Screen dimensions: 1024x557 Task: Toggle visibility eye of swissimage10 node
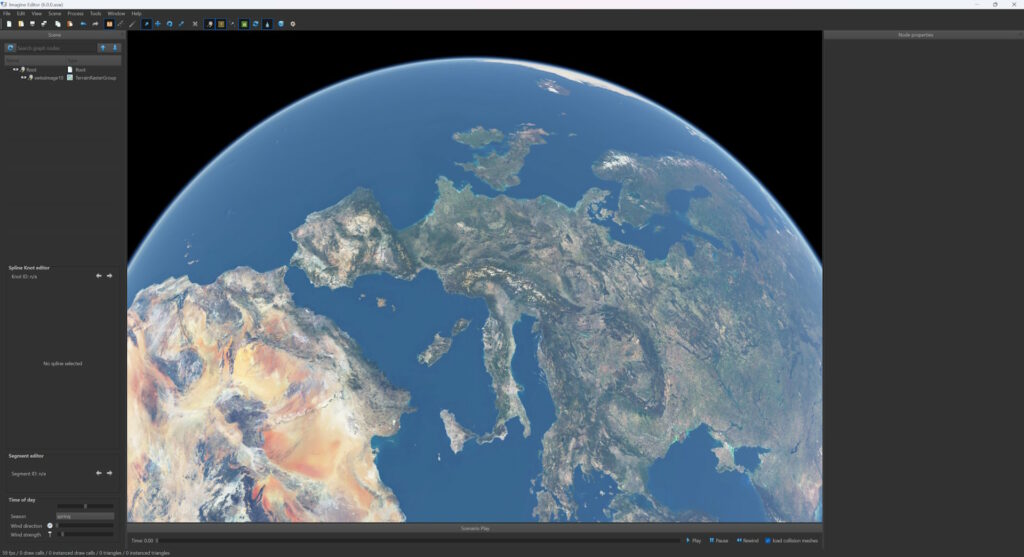tap(24, 77)
